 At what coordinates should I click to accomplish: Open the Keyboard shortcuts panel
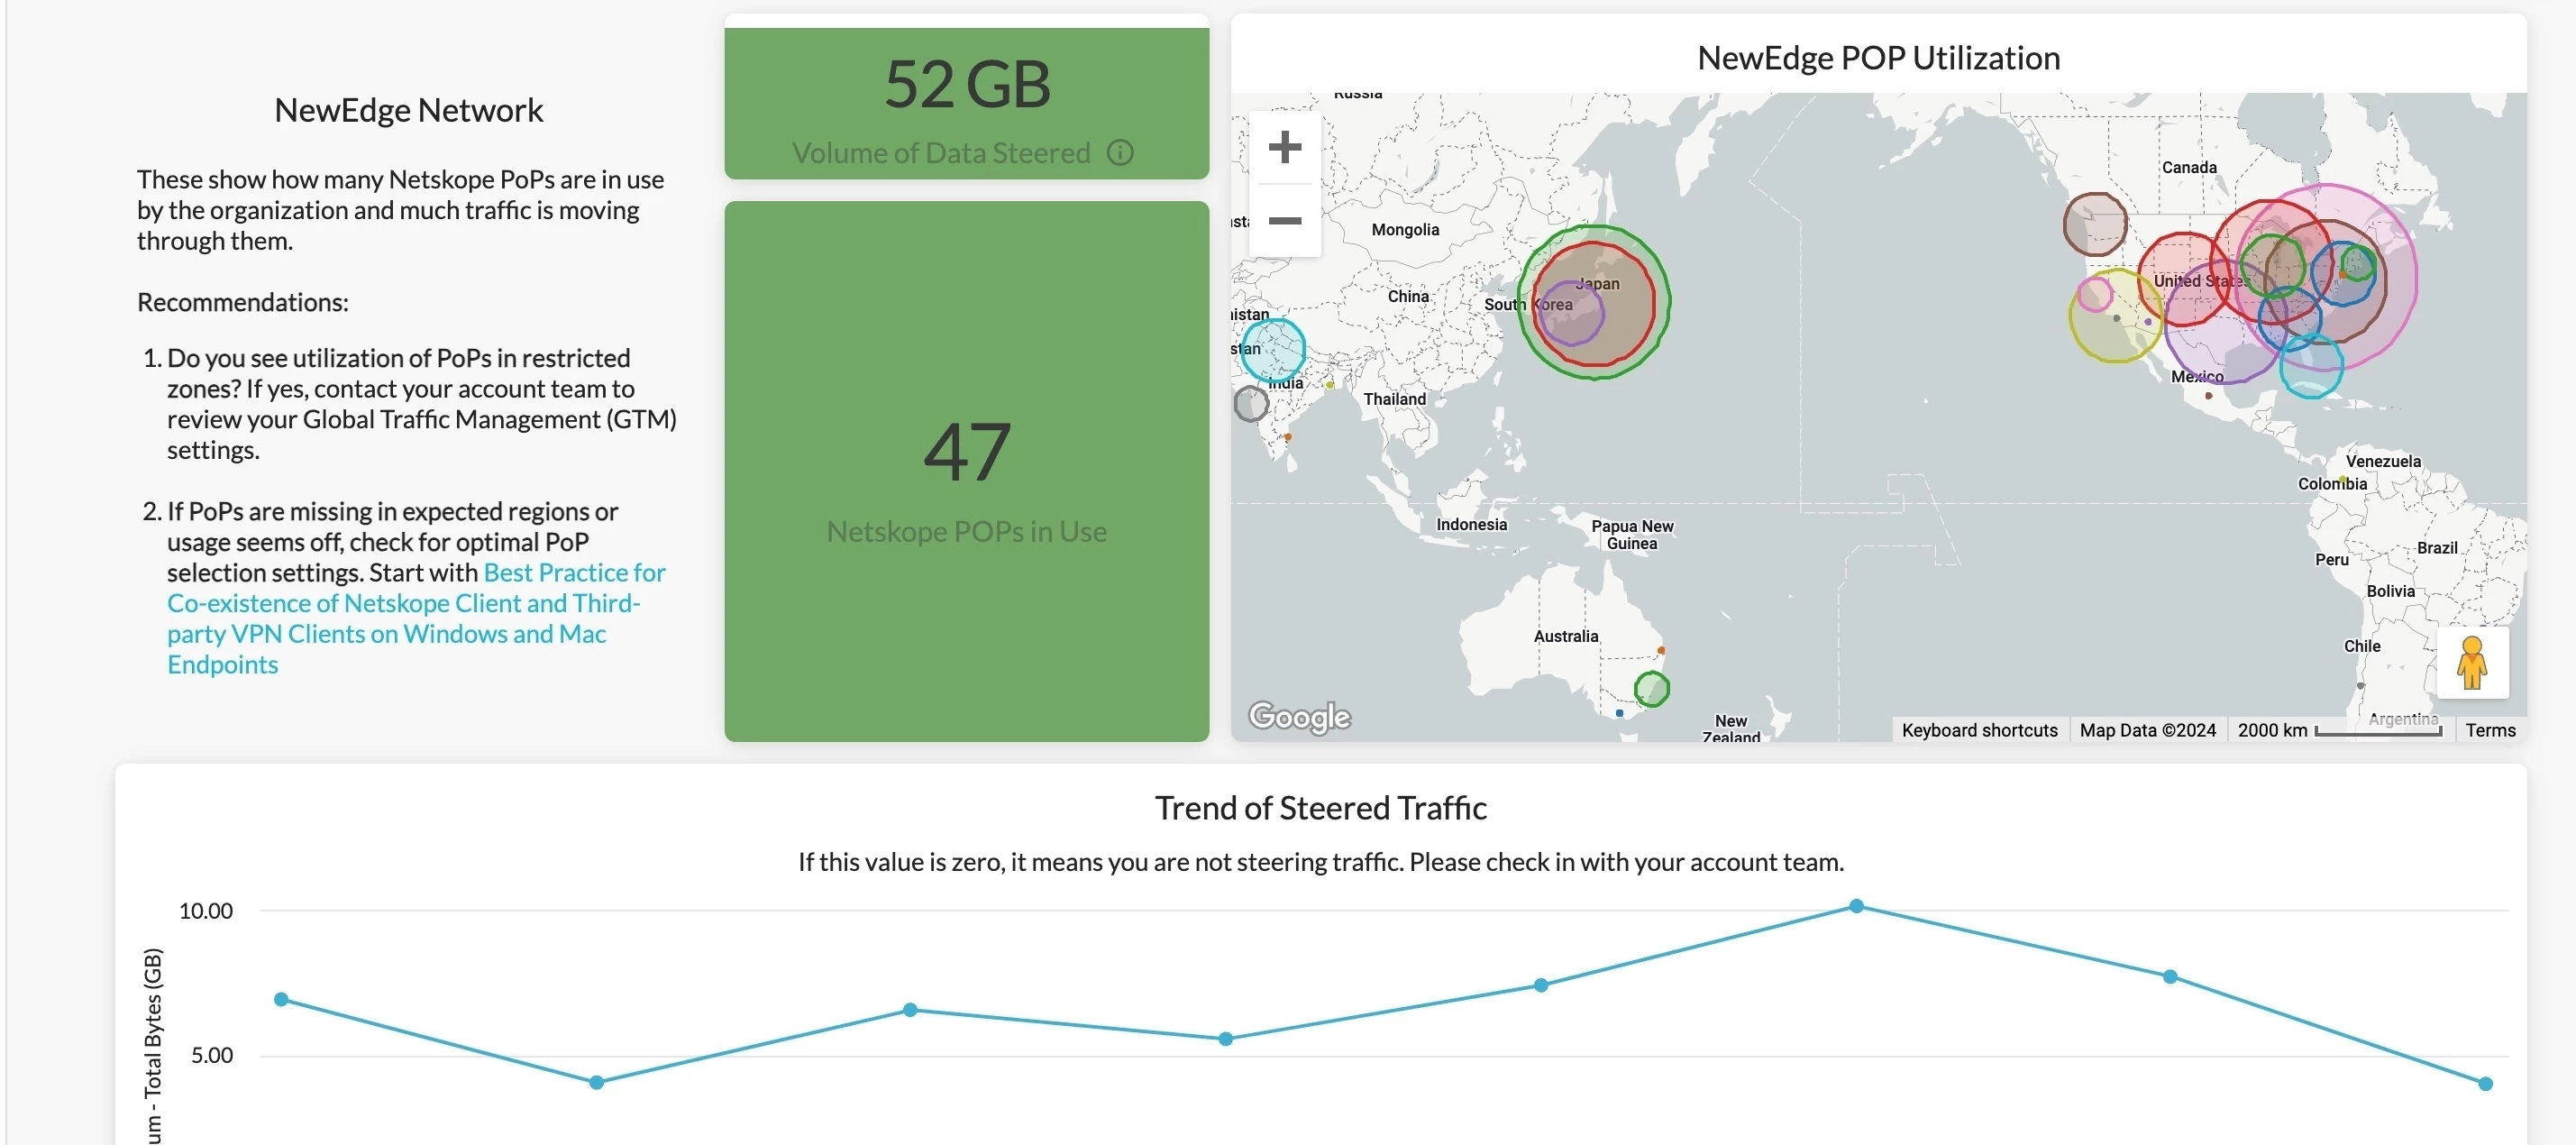pos(1978,729)
